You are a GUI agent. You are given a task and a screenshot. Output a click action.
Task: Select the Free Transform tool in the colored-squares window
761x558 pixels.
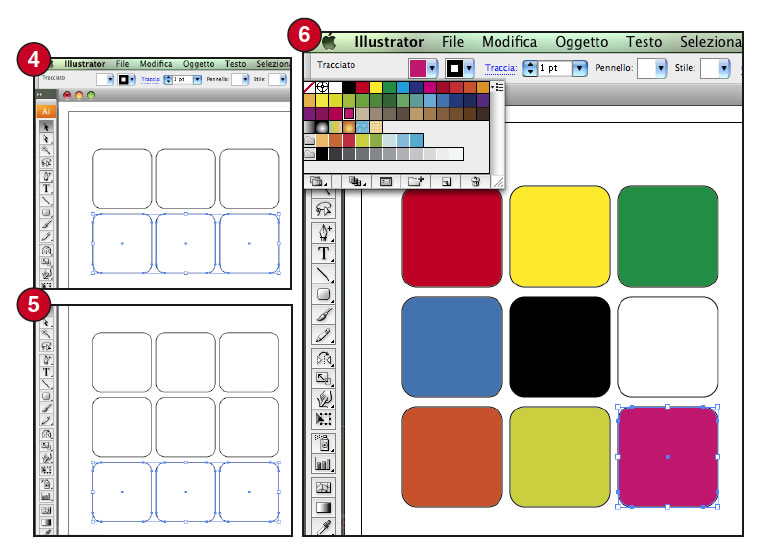click(x=323, y=419)
